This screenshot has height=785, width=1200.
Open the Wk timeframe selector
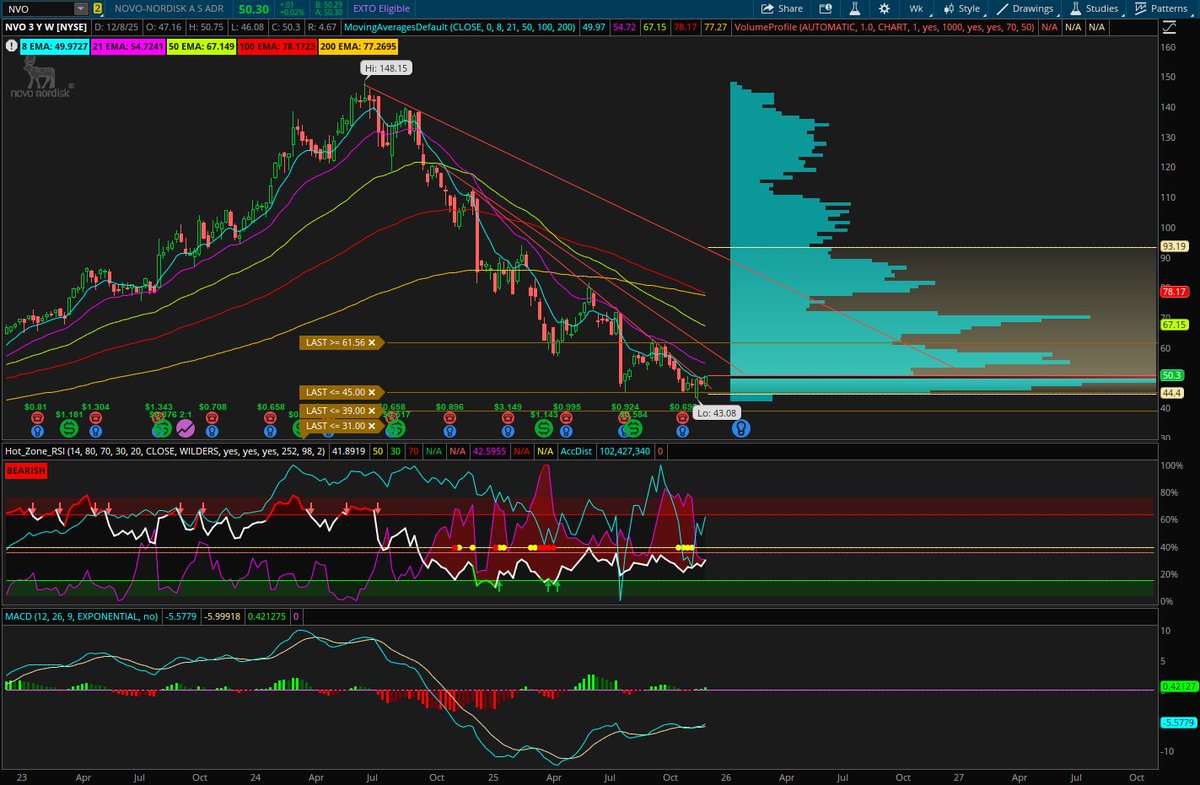click(916, 8)
